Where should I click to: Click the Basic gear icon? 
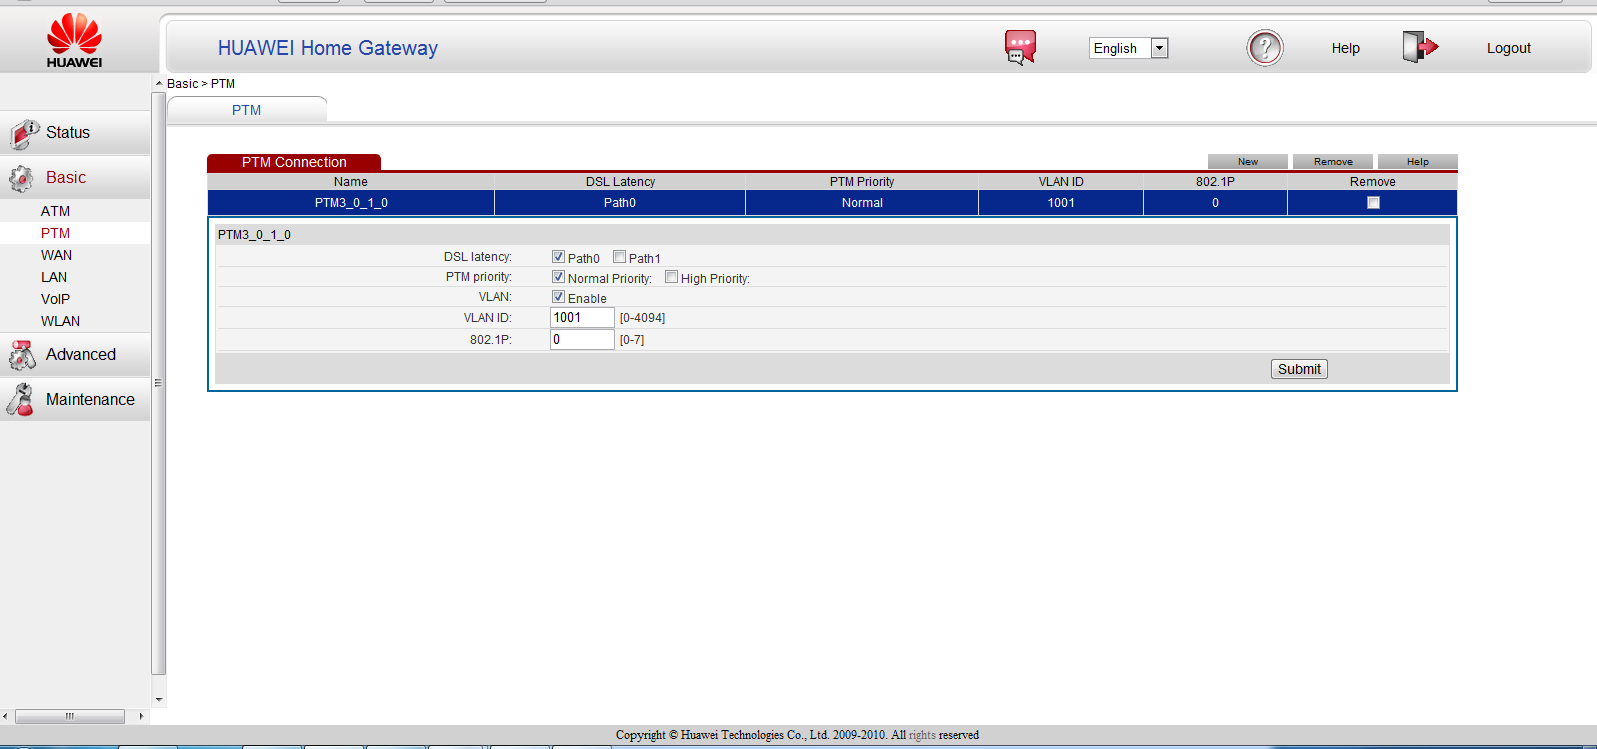21,179
